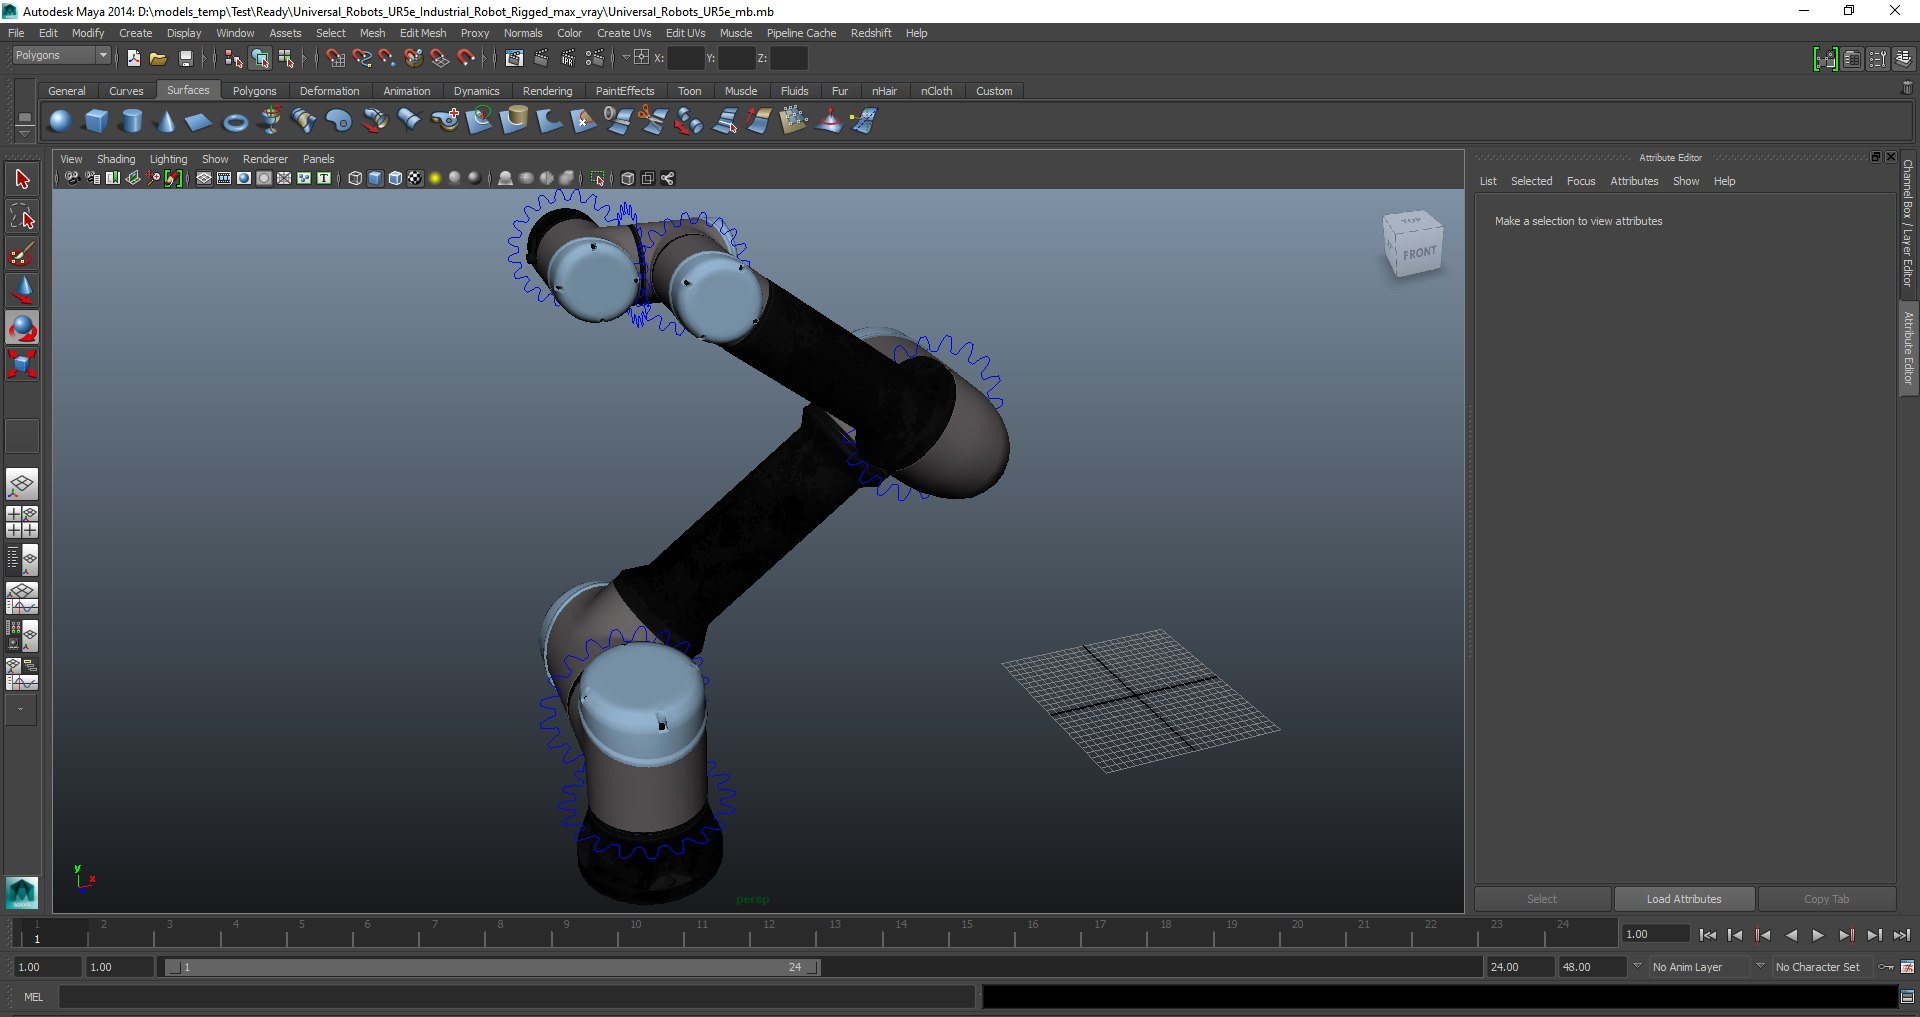Switch to single perspective view layout
1920x1017 pixels.
(x=22, y=485)
